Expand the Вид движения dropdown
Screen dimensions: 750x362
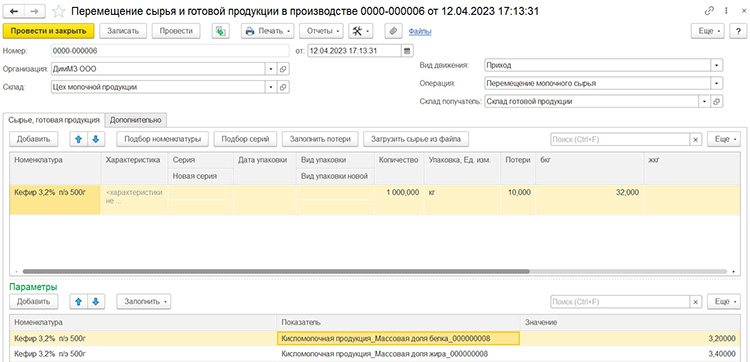[717, 65]
